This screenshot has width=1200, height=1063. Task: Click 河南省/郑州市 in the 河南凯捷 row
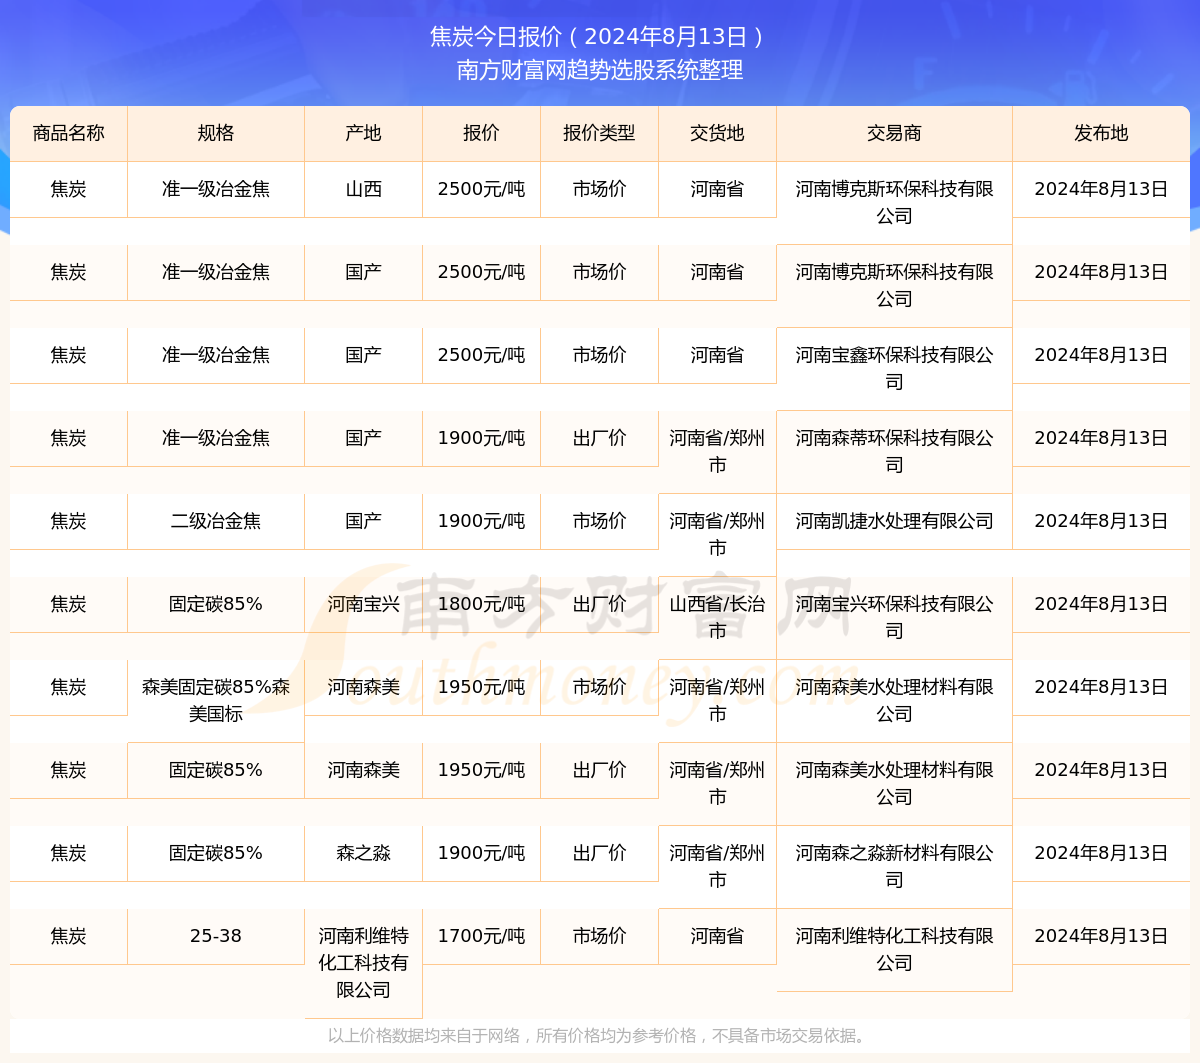point(717,534)
